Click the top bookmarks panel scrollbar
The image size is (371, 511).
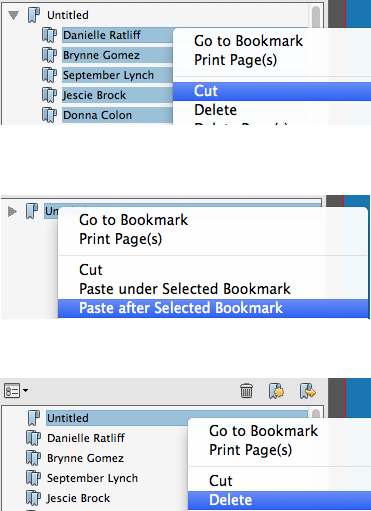click(316, 17)
